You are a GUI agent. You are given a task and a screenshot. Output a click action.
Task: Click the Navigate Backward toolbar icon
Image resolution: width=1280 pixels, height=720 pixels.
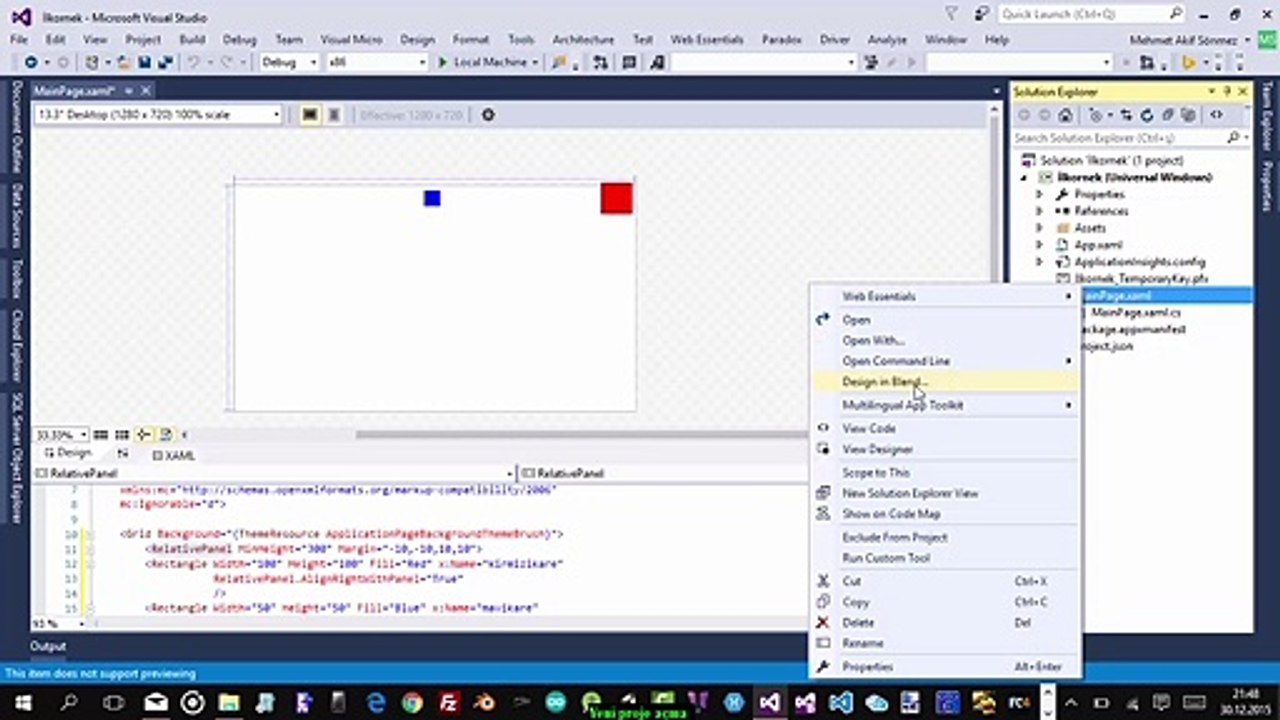point(32,62)
